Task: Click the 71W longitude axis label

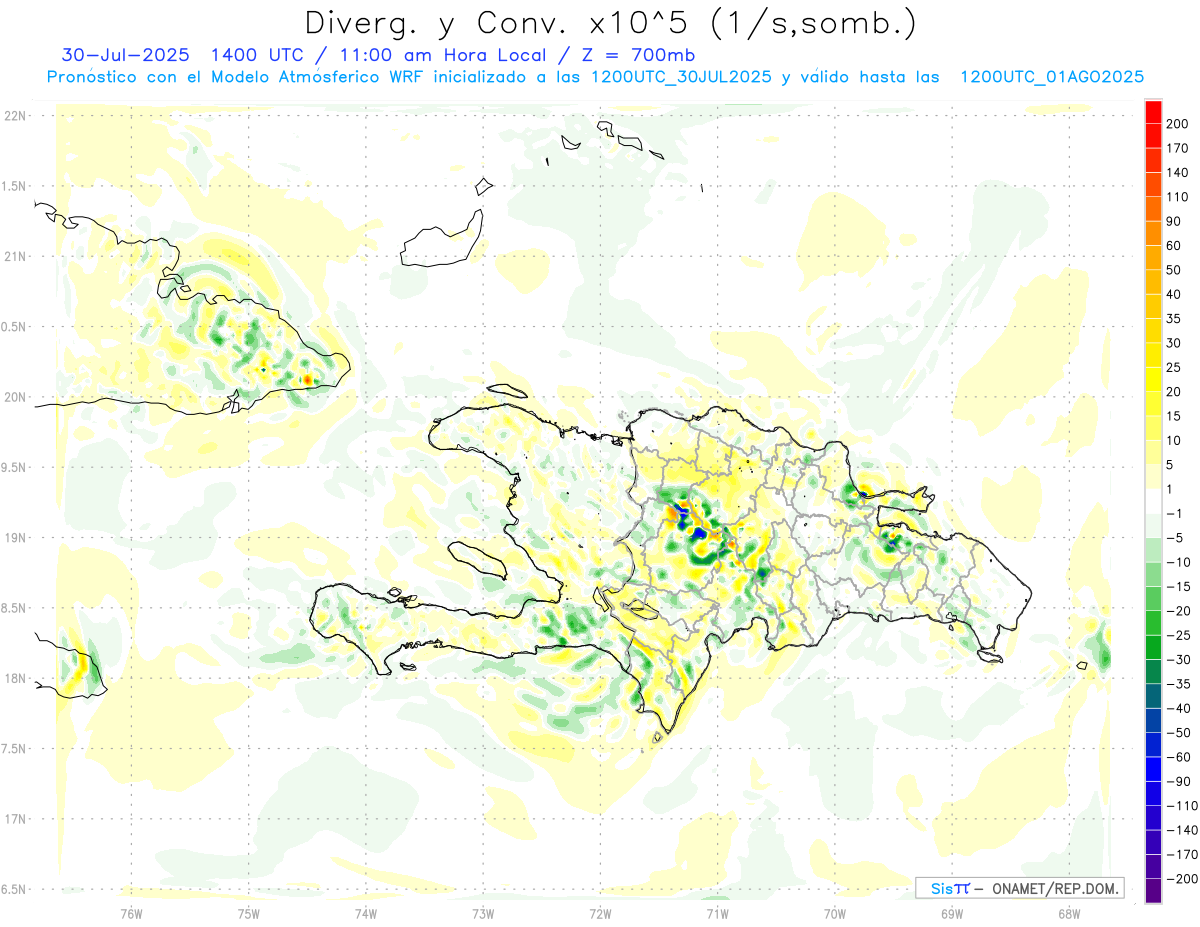Action: coord(717,912)
